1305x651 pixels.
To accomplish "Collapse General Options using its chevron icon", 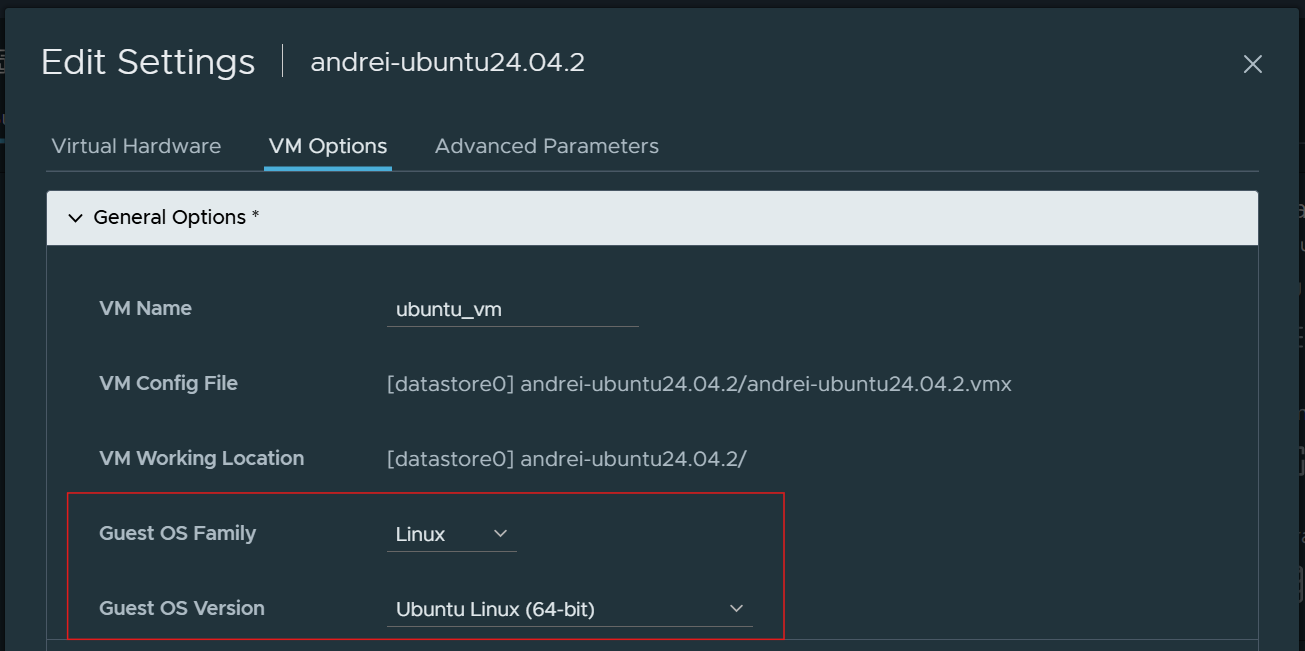I will 75,218.
